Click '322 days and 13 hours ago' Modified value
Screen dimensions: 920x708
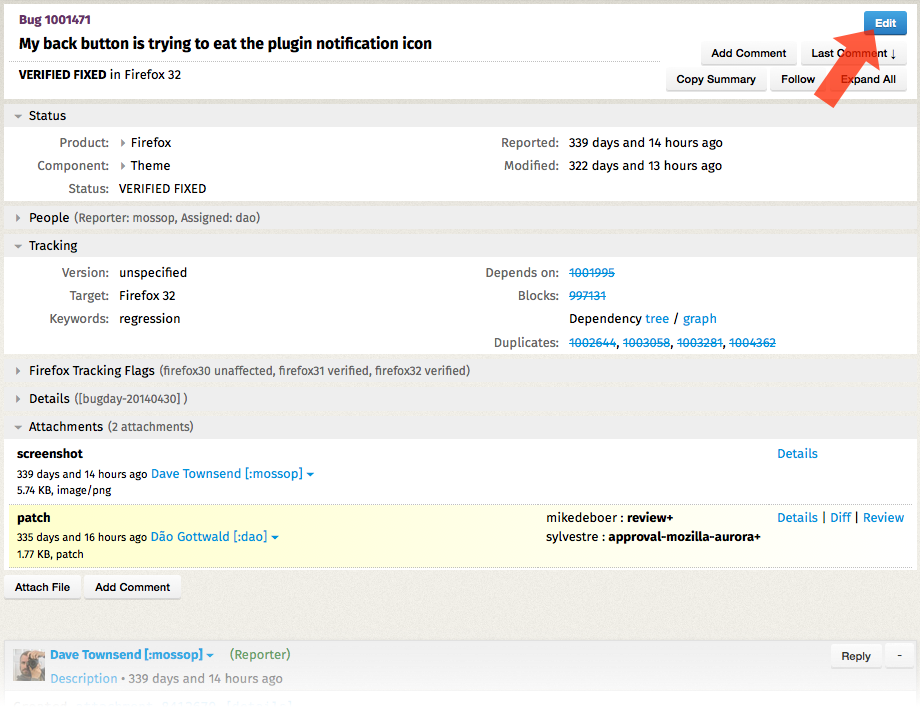coord(645,166)
